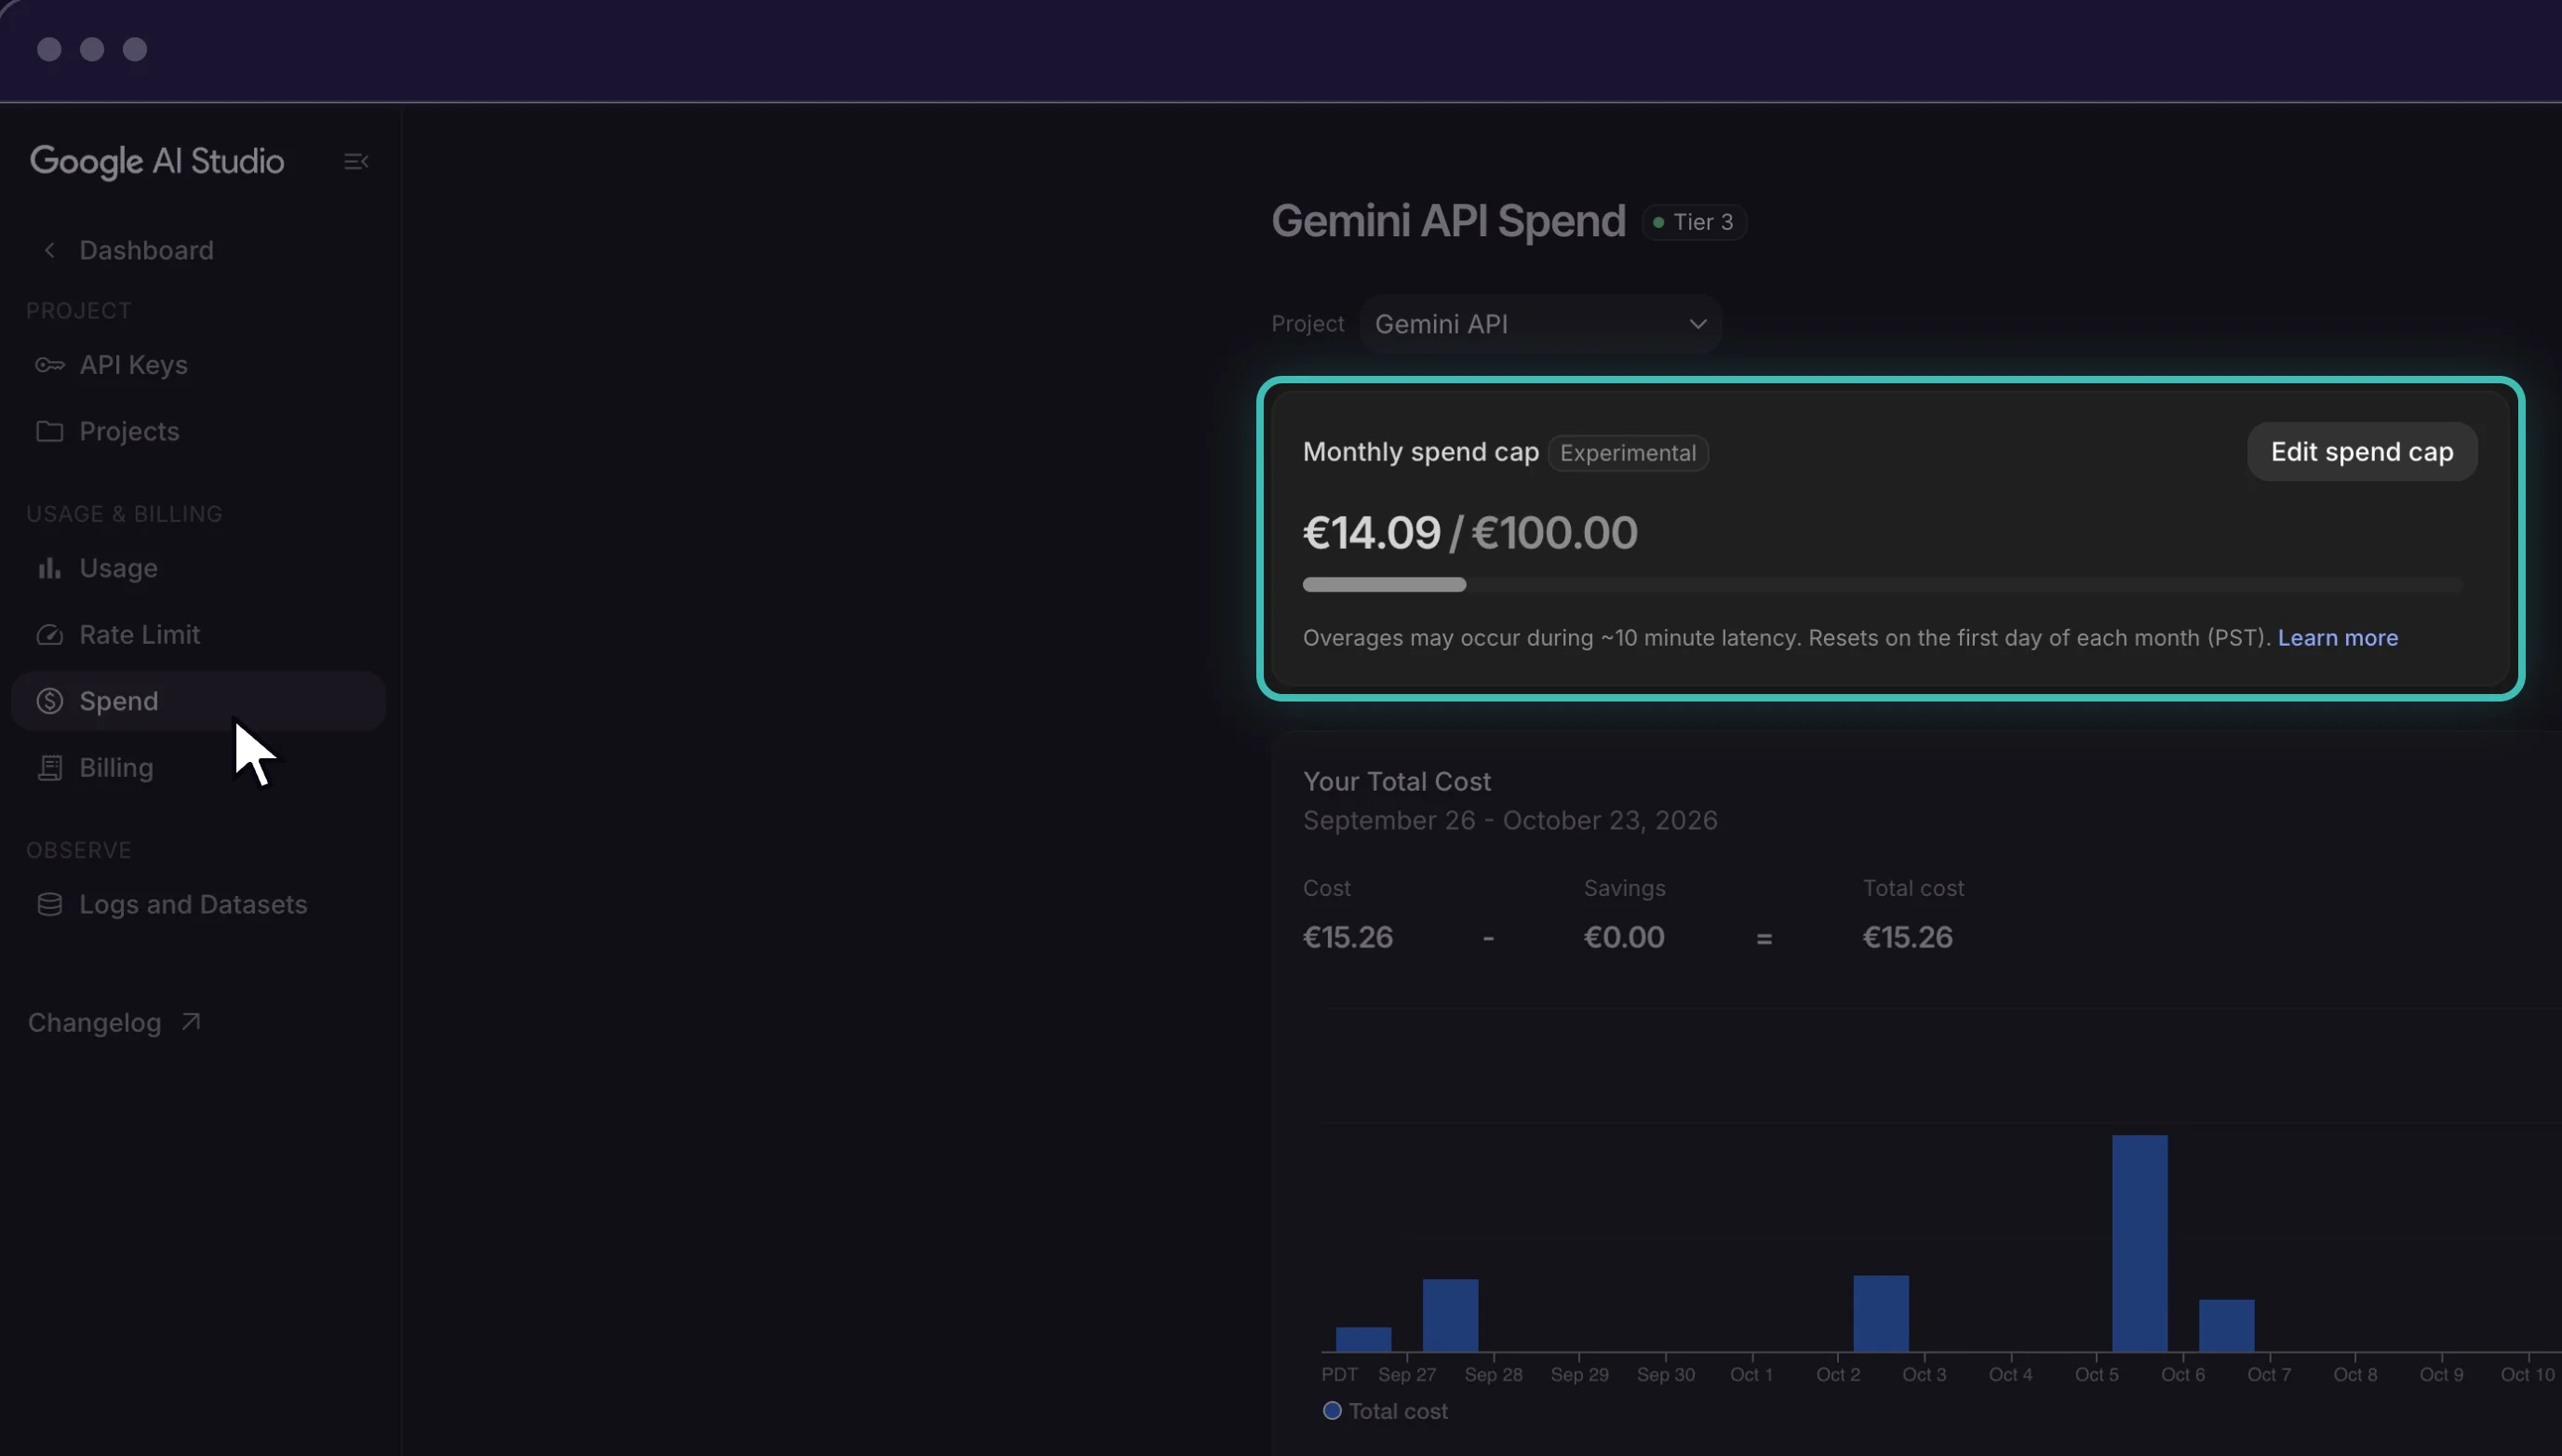The height and width of the screenshot is (1456, 2562).
Task: Click the €0.00 Savings value
Action: pos(1624,938)
